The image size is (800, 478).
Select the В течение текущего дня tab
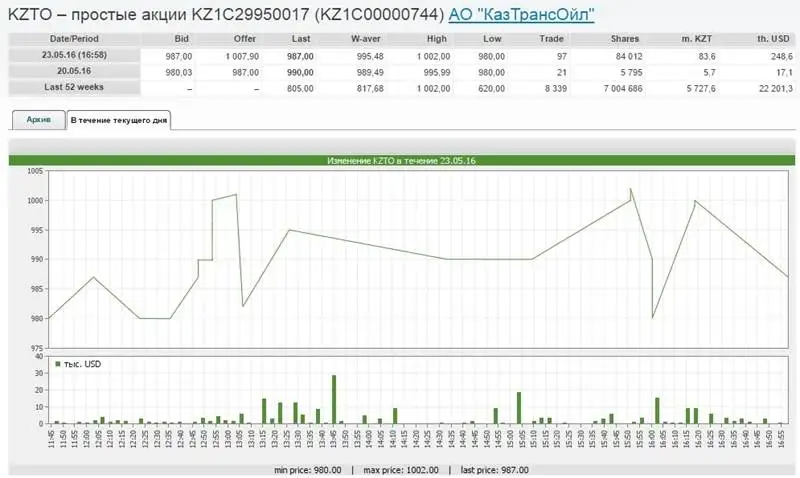click(118, 120)
